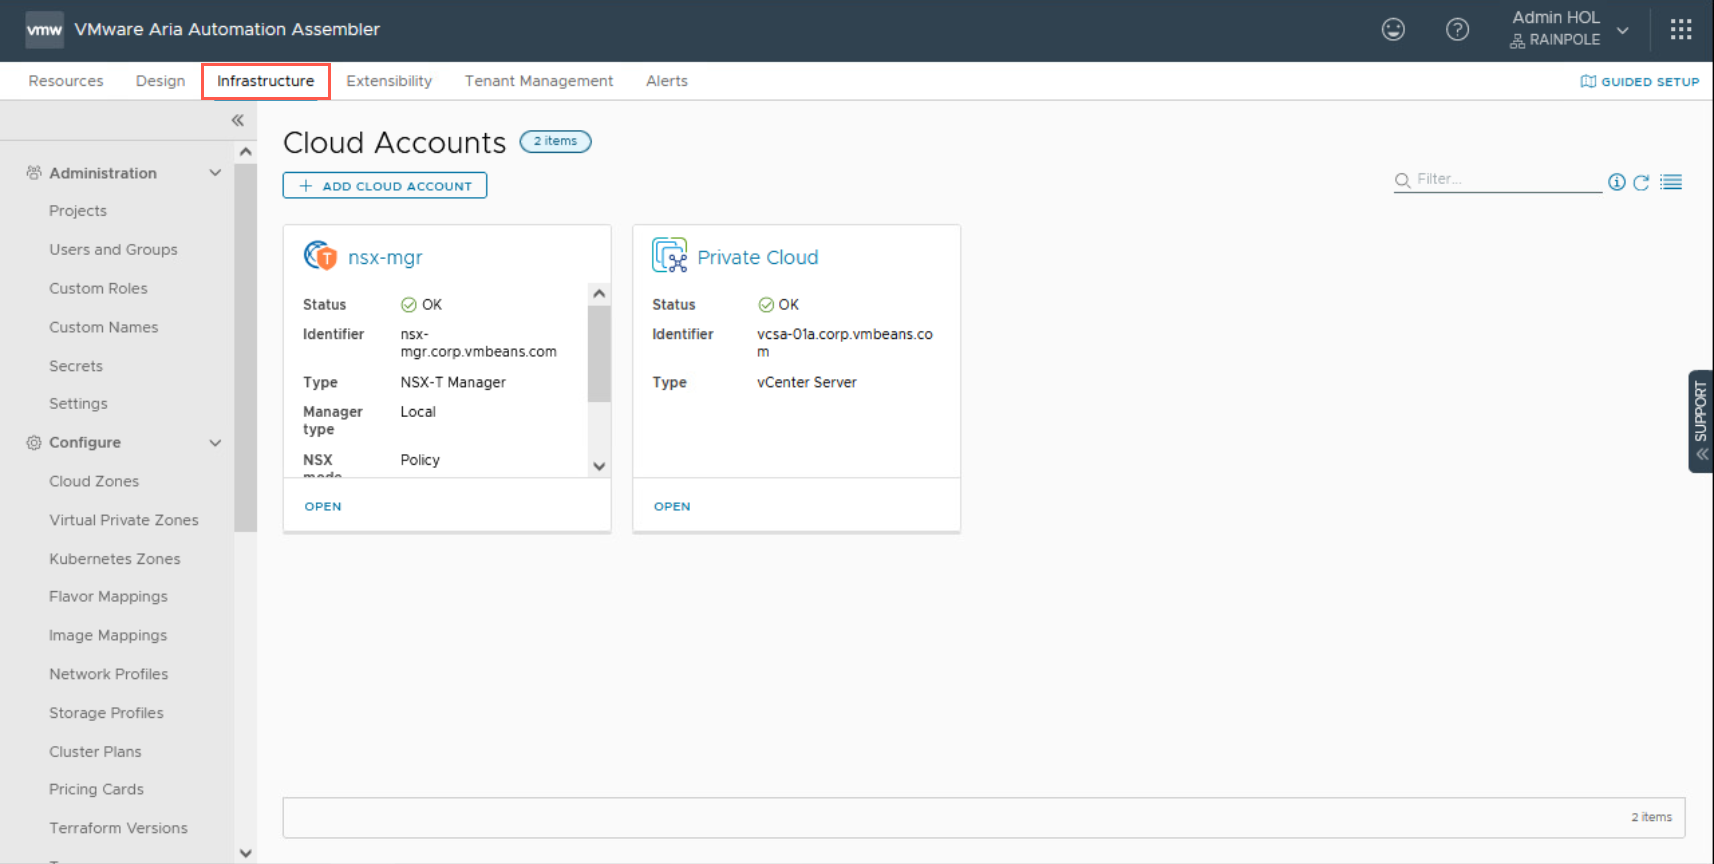The width and height of the screenshot is (1714, 864).
Task: Open the help question mark icon
Action: [x=1457, y=30]
